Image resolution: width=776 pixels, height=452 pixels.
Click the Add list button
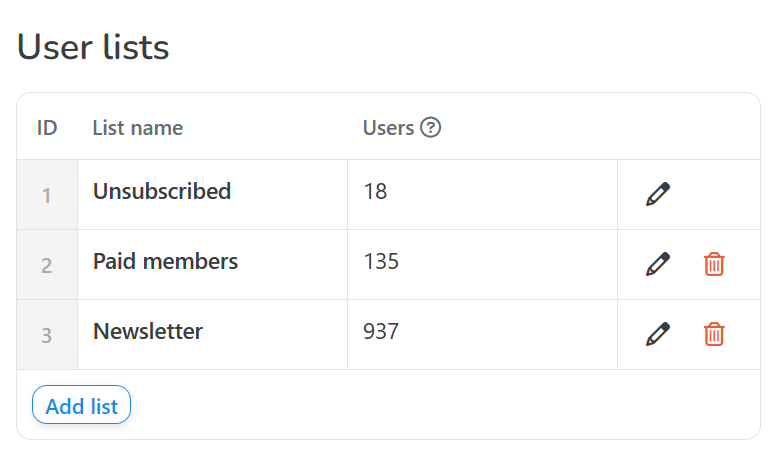point(82,404)
